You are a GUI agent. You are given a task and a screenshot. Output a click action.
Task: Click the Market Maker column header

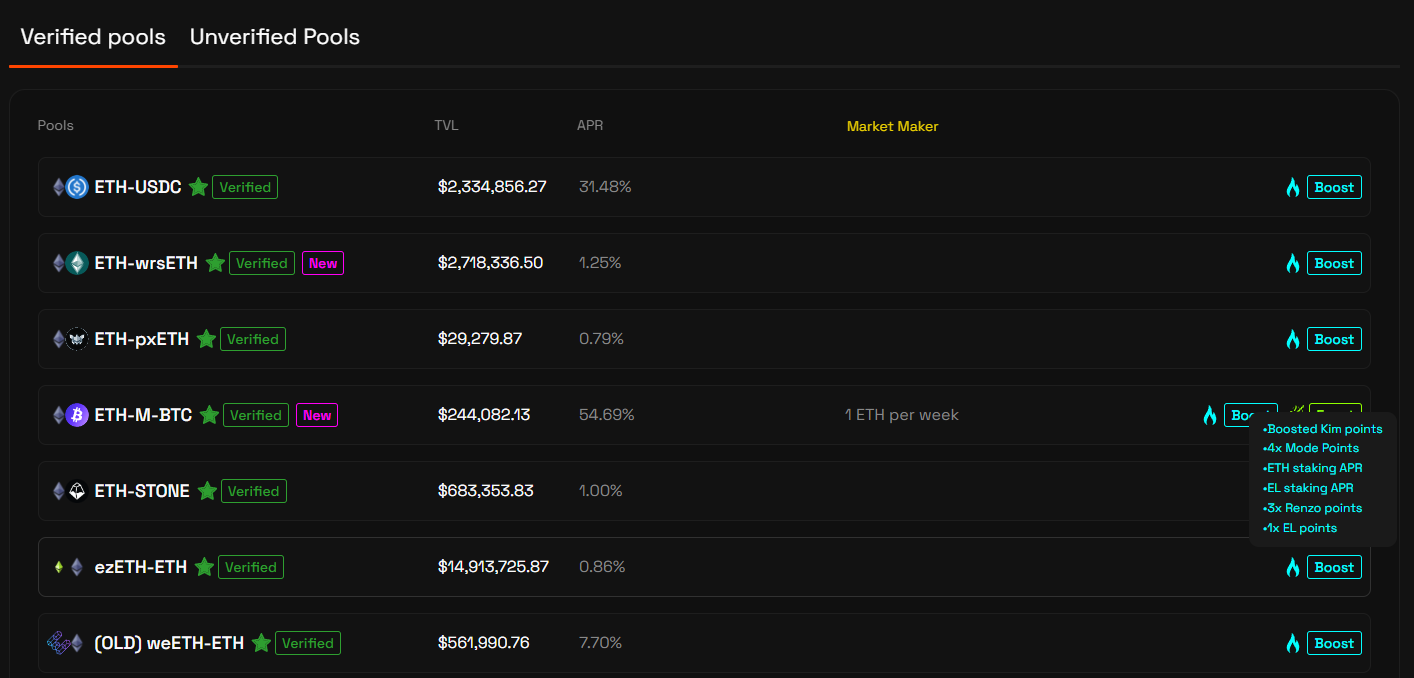point(892,125)
